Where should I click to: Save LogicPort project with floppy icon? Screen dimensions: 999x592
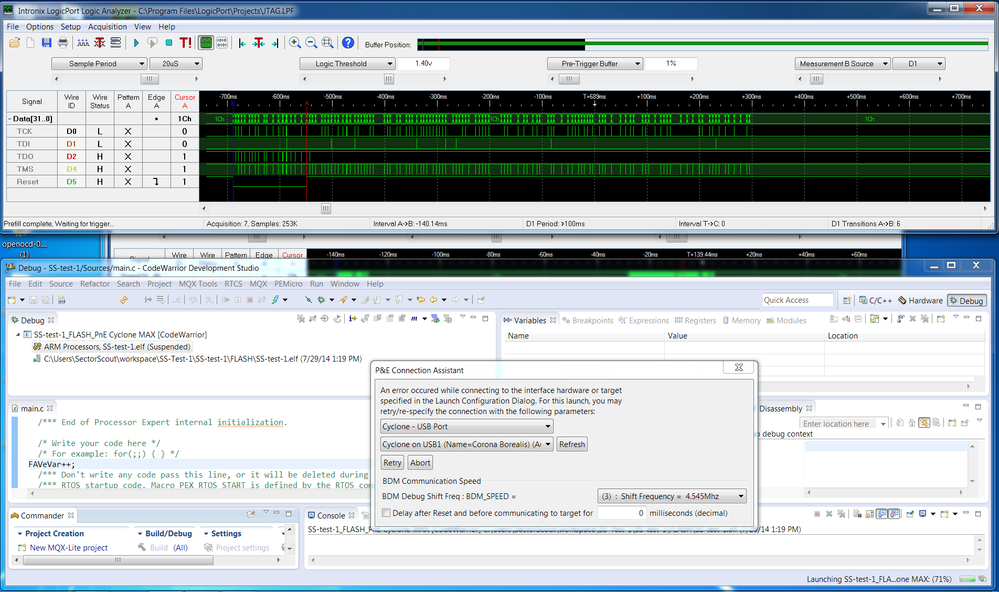point(47,43)
